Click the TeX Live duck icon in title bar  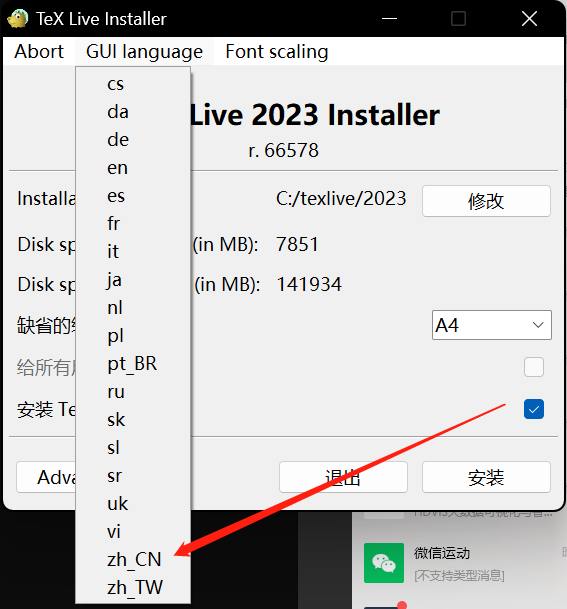tap(17, 18)
